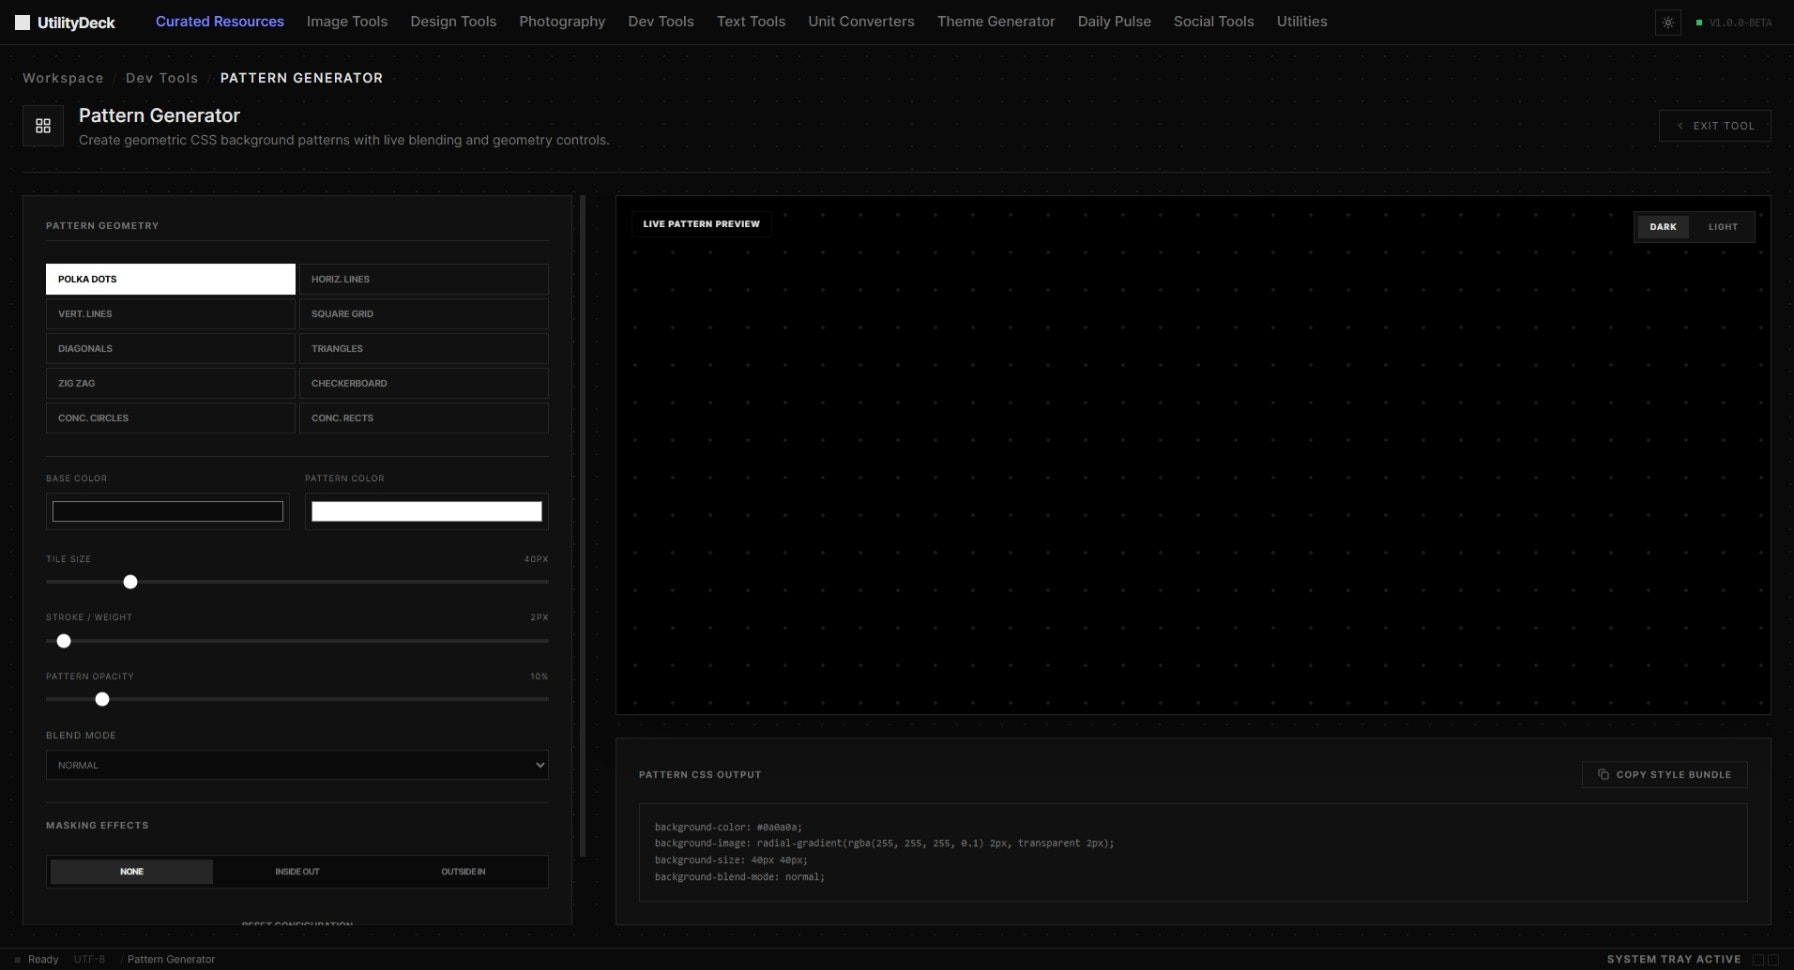Open the Blend Mode dropdown
Image resolution: width=1794 pixels, height=970 pixels.
[x=297, y=765]
